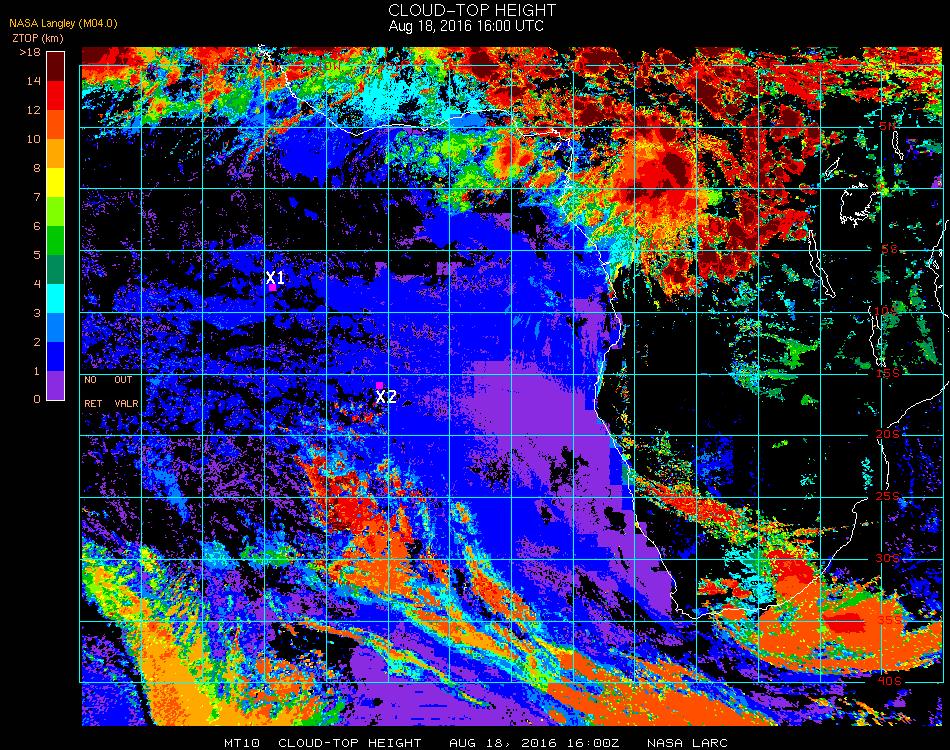Pick the teal-green 4–5 km legend swatch
Viewport: 950px width, 750px height.
[x=56, y=270]
